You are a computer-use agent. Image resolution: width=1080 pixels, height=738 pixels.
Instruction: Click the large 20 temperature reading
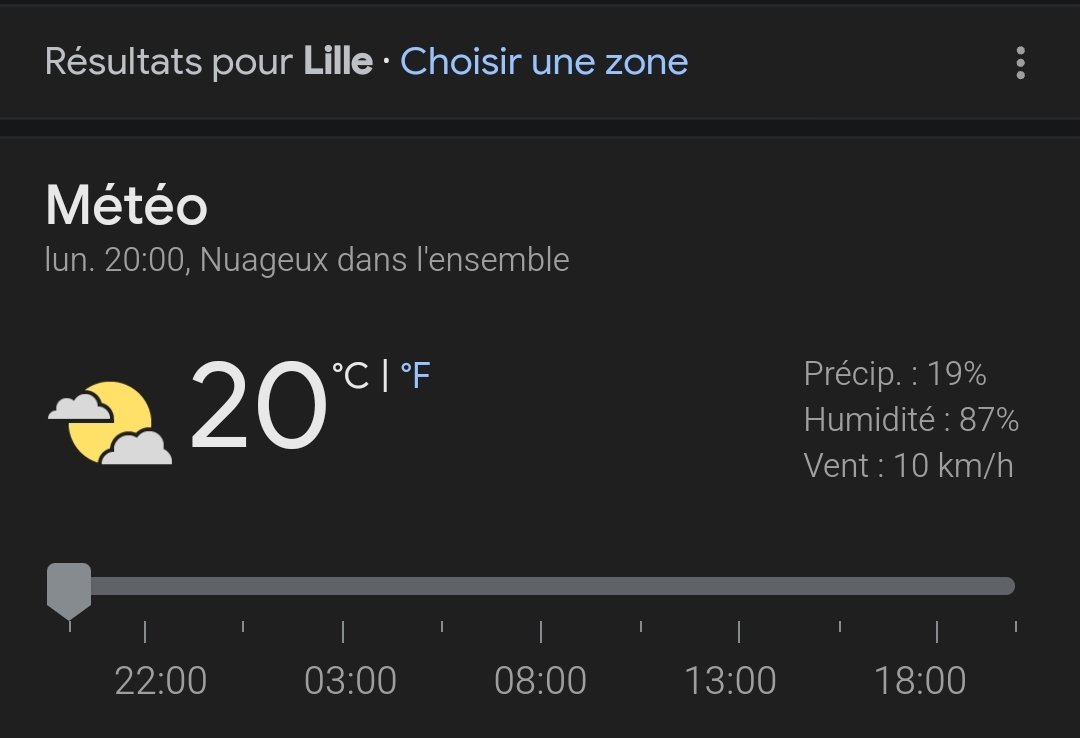coord(258,407)
